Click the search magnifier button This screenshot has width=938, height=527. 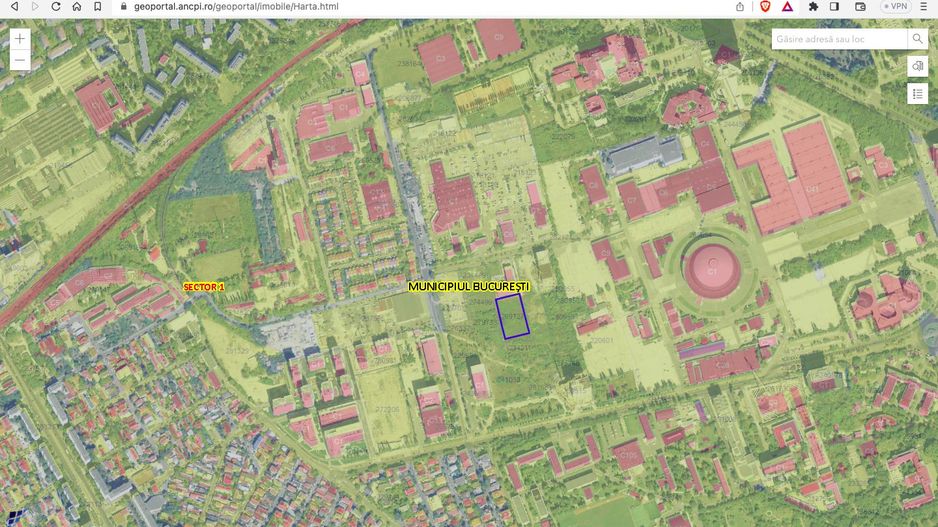coord(917,39)
